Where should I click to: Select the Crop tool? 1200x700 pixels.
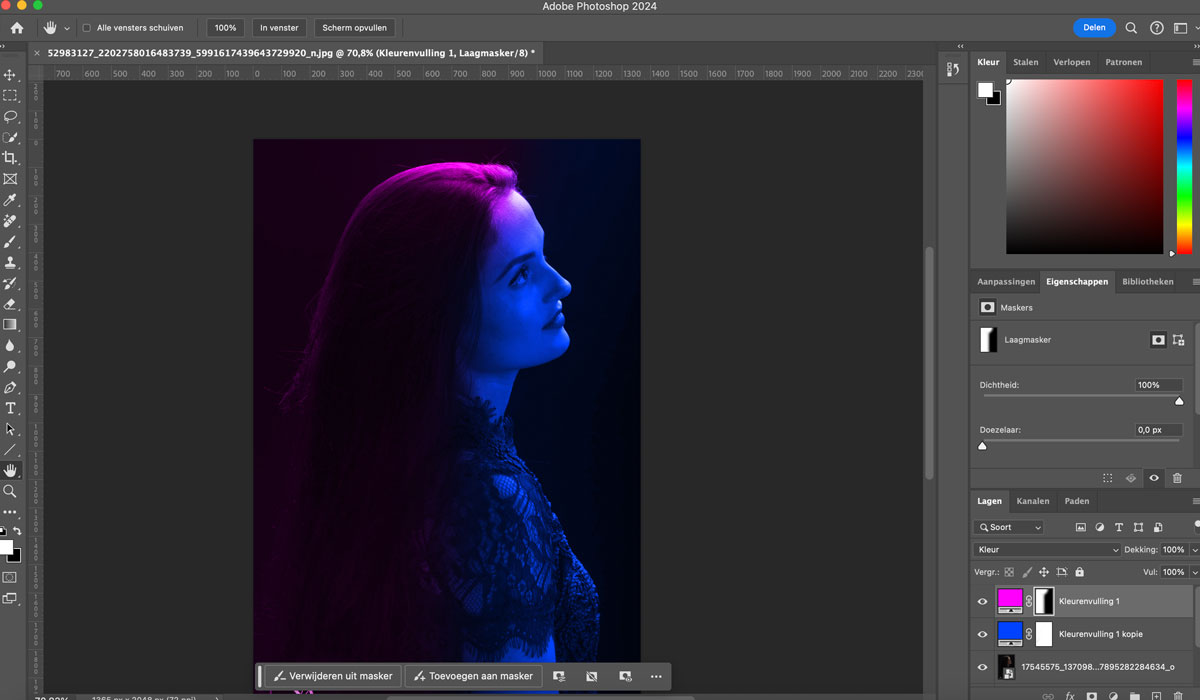[10, 158]
